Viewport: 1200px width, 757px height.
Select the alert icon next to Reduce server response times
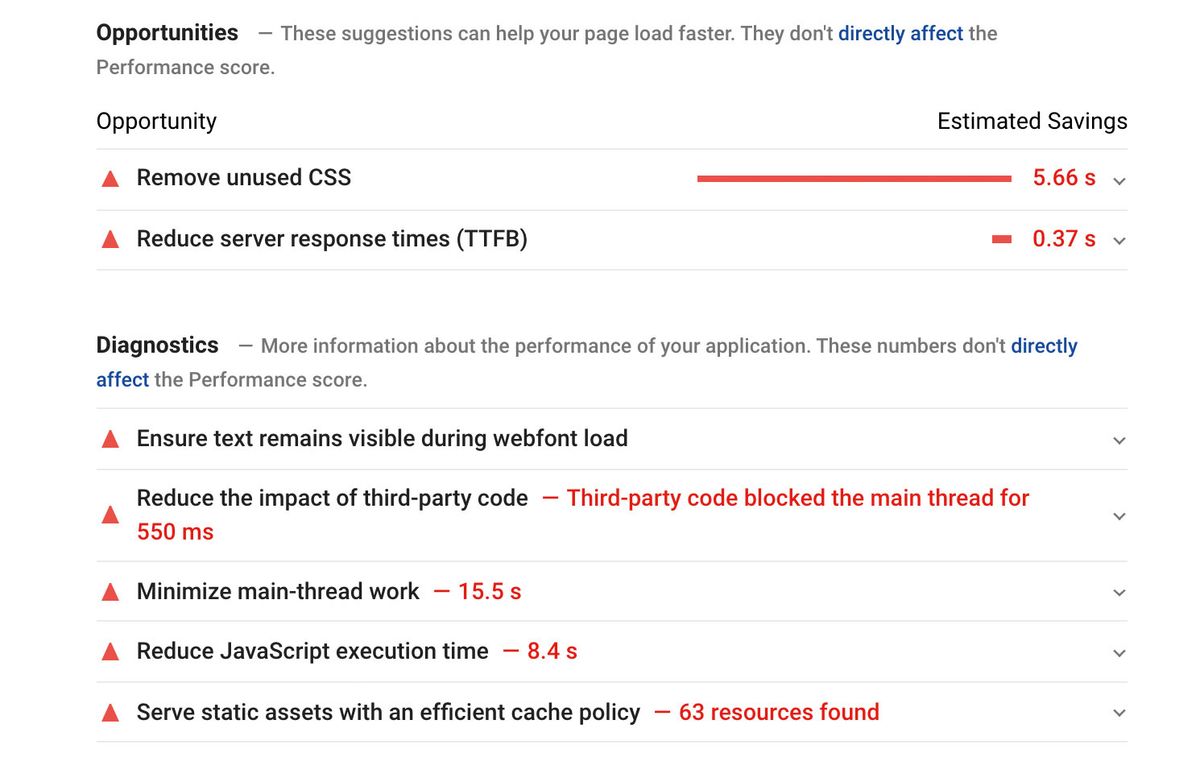[110, 238]
